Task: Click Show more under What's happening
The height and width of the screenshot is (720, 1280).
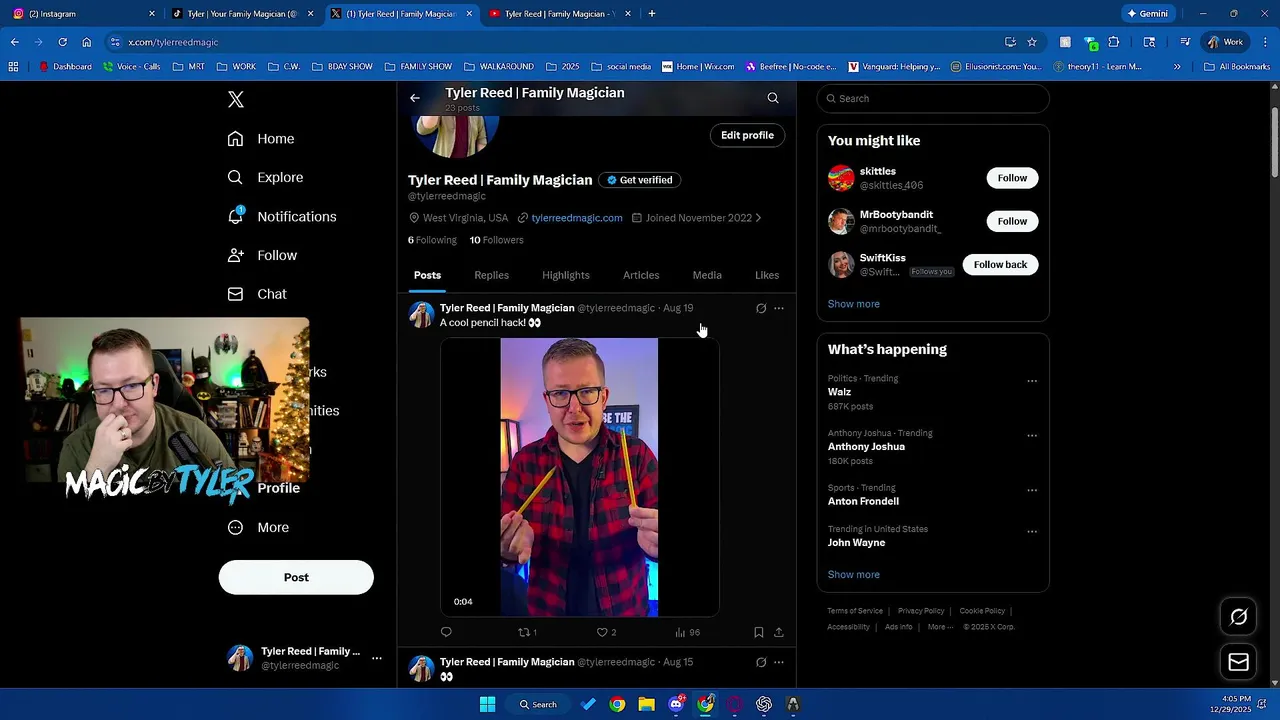Action: pos(854,575)
